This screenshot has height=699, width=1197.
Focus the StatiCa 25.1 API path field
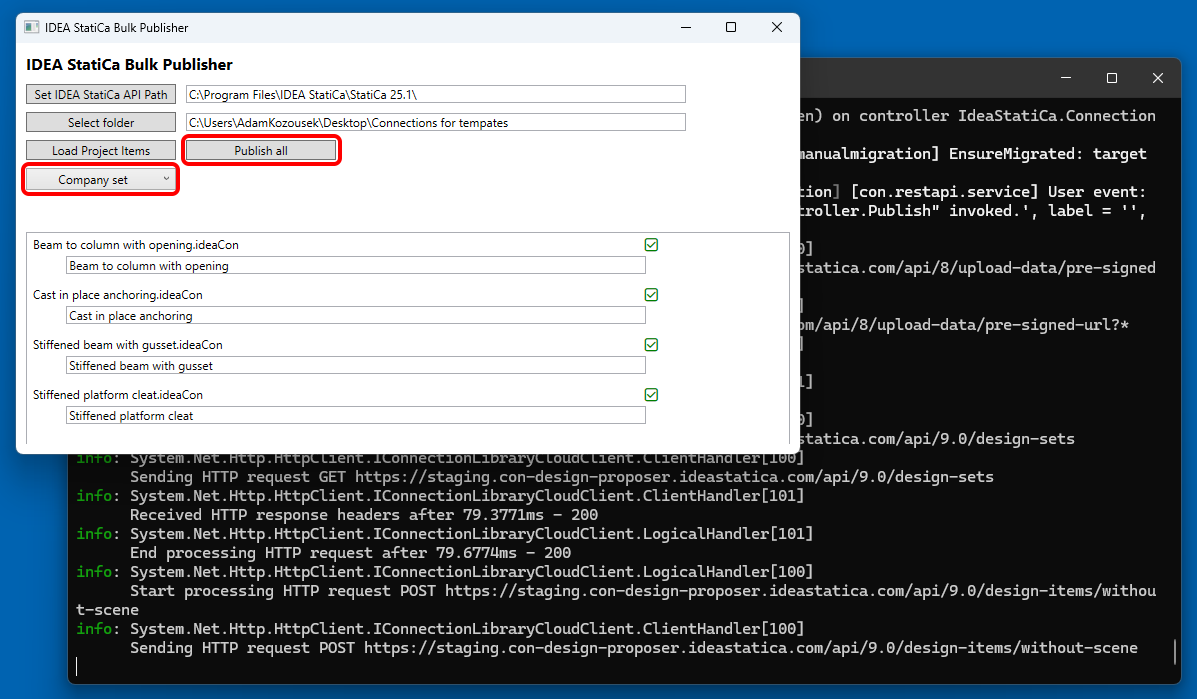click(436, 95)
